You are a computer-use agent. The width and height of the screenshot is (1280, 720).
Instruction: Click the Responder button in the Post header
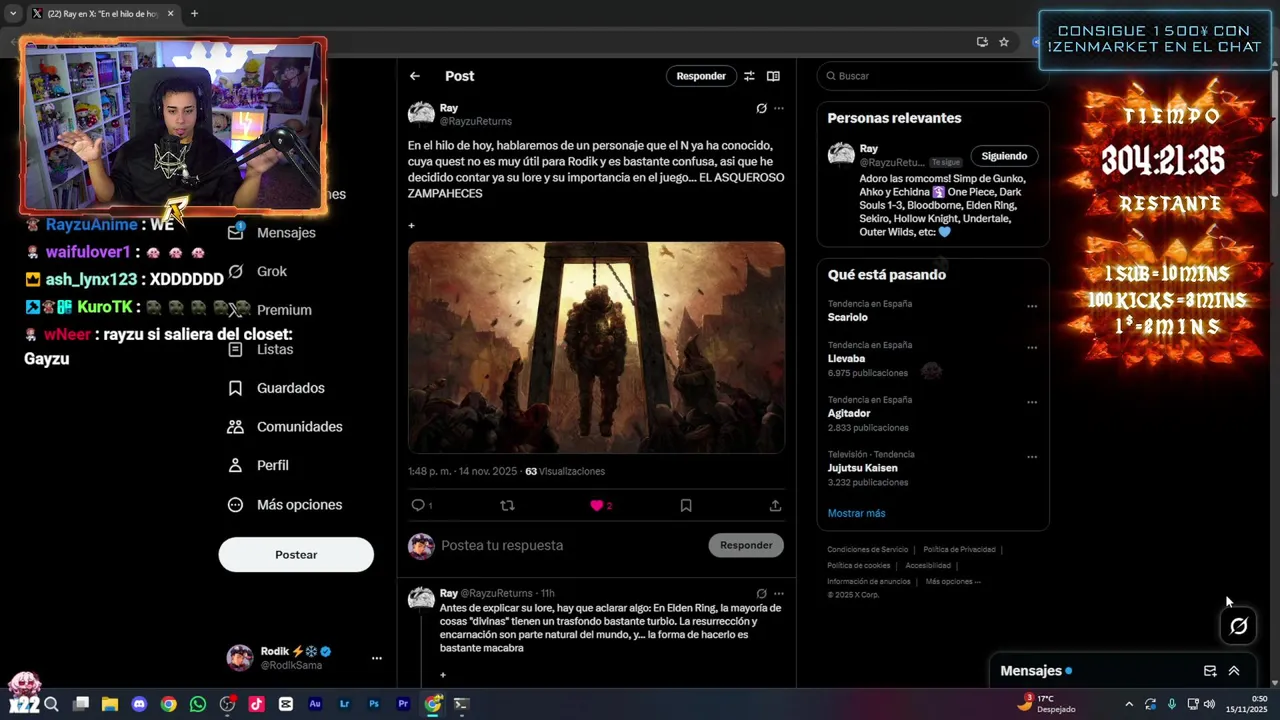point(701,76)
